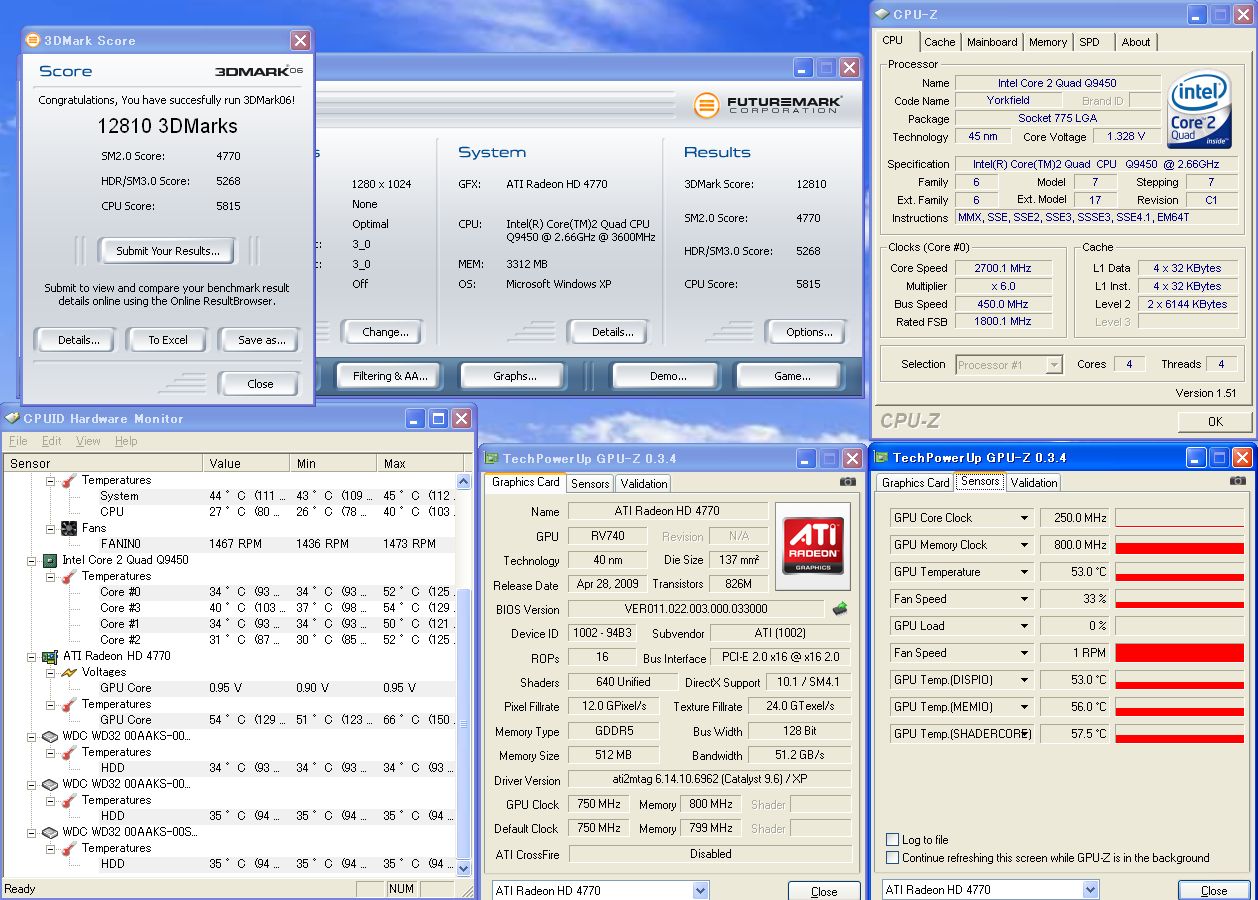
Task: Click the Demo... button in 3DMark06
Action: point(667,376)
